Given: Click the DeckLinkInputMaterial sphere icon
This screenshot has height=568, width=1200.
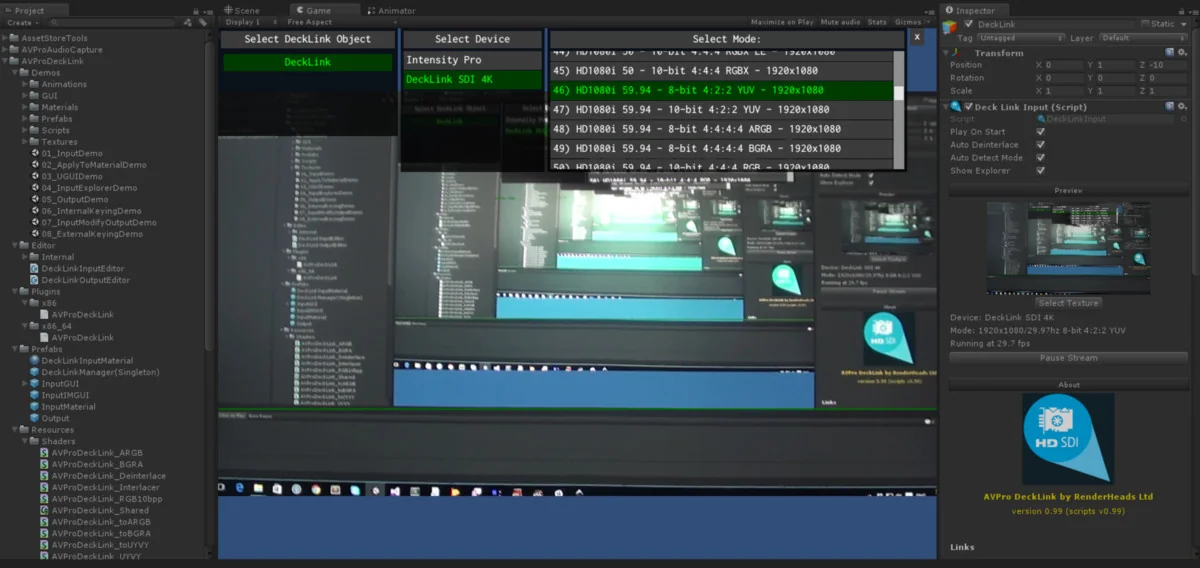Looking at the screenshot, I should point(34,360).
